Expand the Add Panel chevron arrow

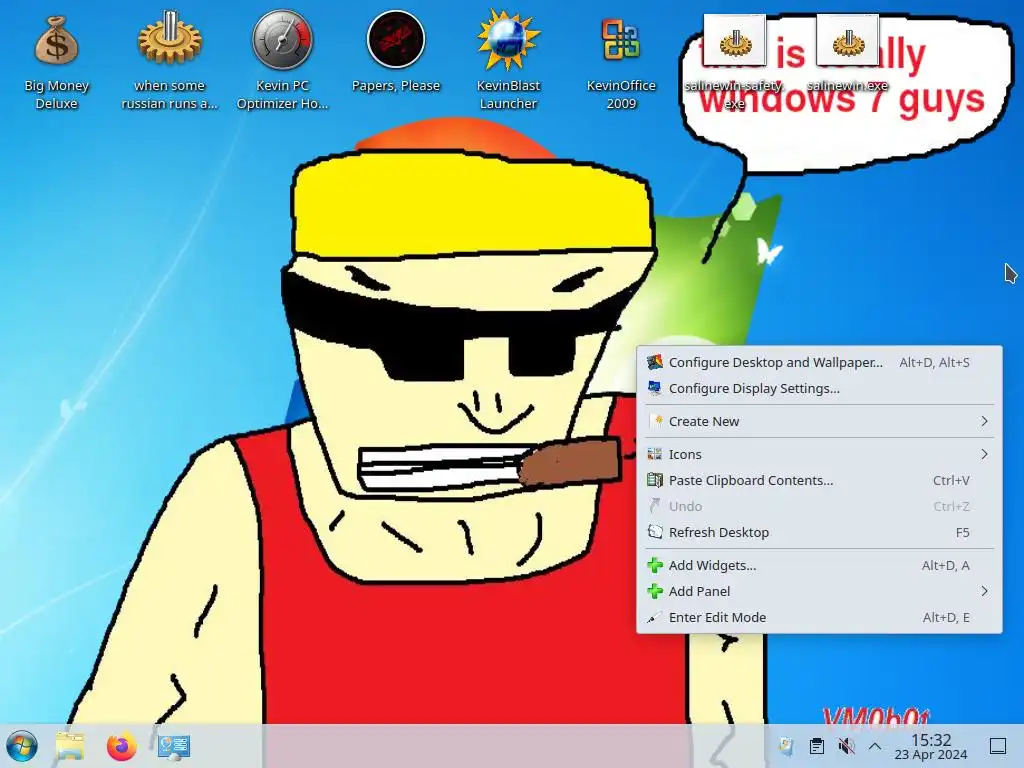[984, 591]
